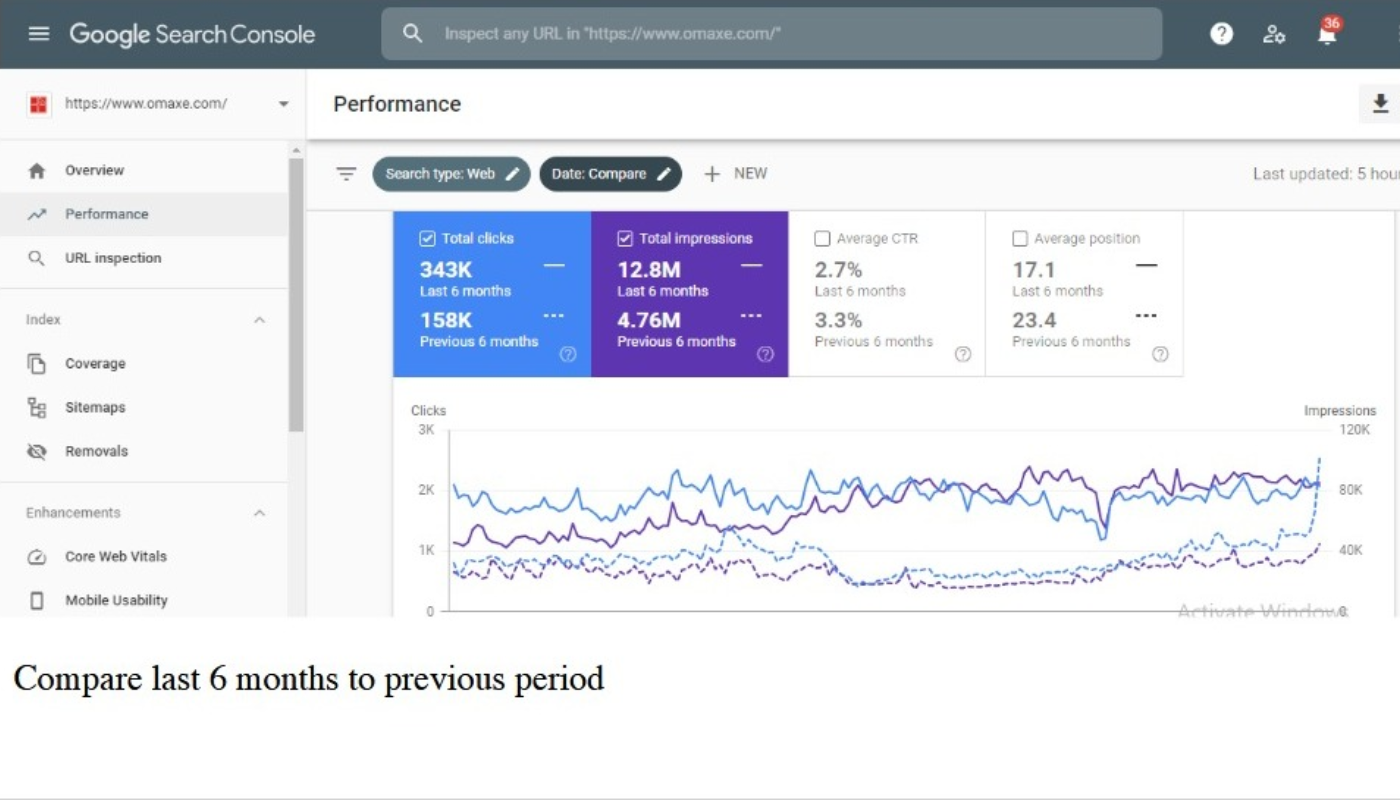Open the property selector dropdown
The image size is (1400, 800).
pyautogui.click(x=283, y=104)
